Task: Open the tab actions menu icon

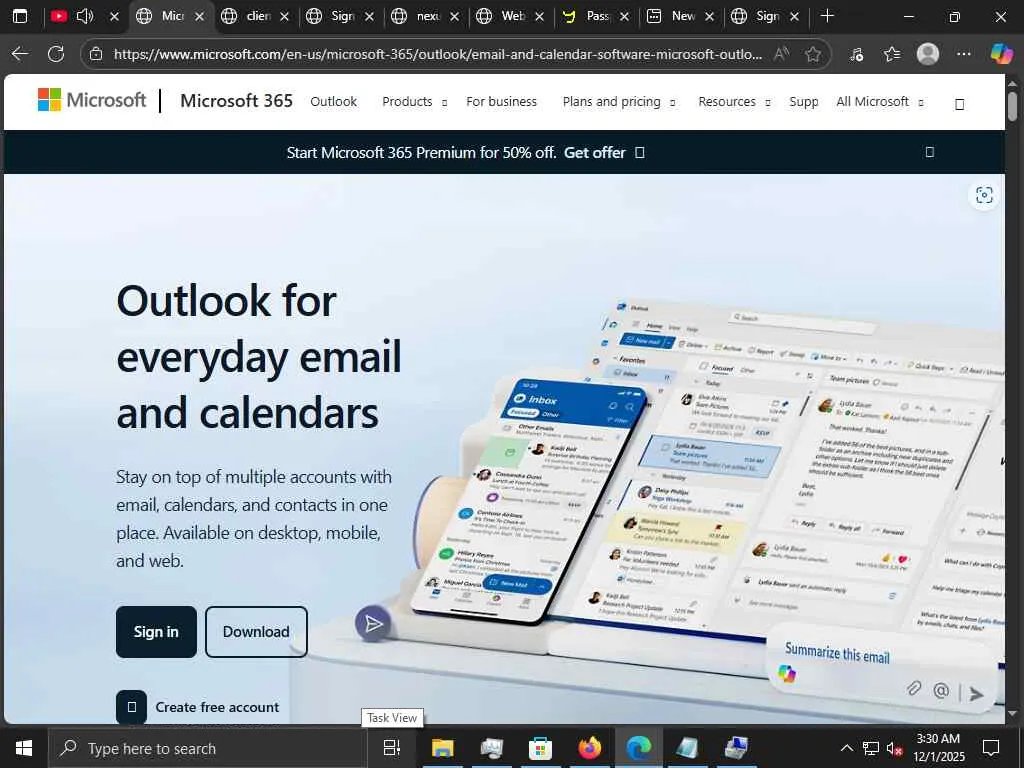Action: coord(20,16)
